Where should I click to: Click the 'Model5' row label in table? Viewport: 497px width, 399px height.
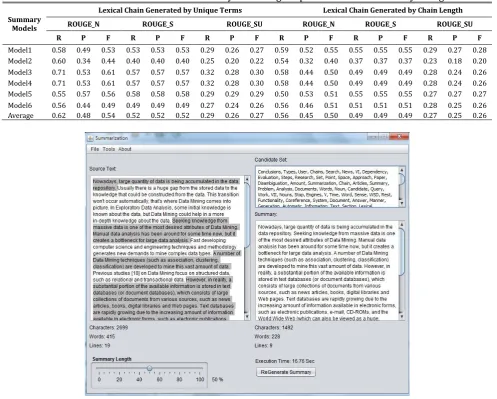coord(20,94)
